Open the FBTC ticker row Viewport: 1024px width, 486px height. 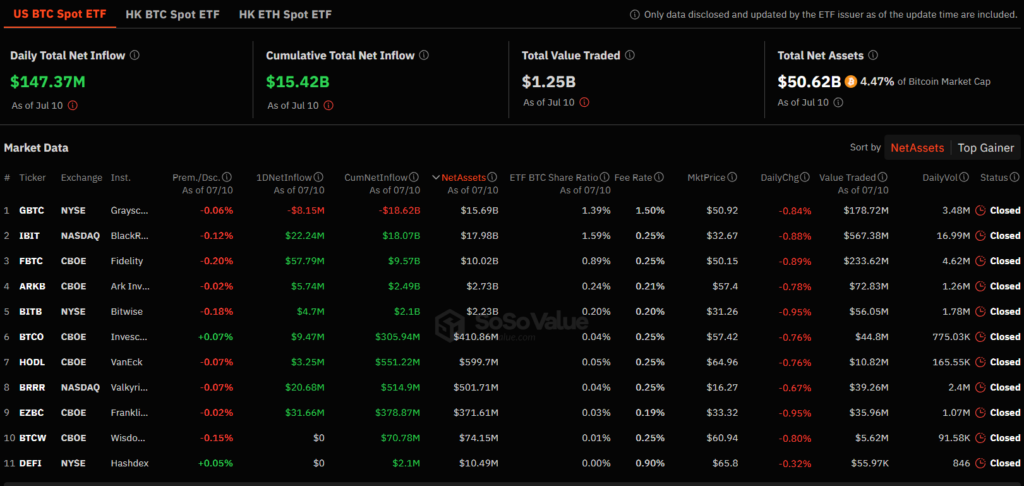pos(512,261)
